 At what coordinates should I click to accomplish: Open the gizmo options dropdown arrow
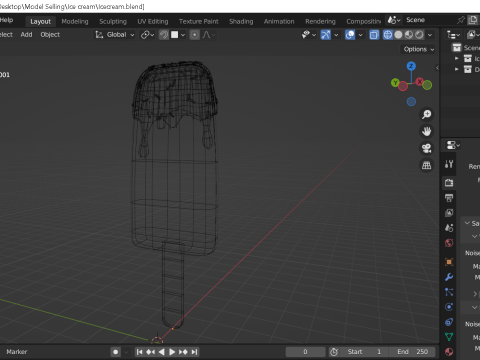[x=336, y=35]
